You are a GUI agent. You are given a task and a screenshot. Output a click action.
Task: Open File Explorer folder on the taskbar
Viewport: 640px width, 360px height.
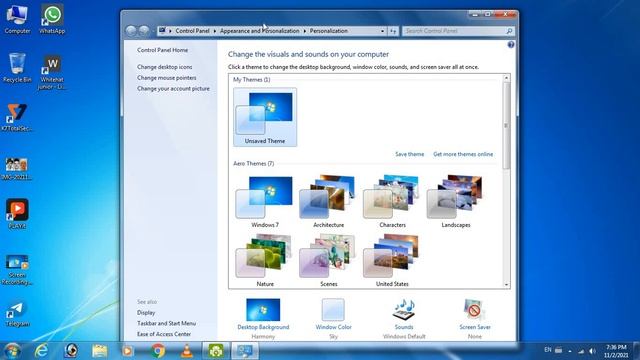(99, 351)
